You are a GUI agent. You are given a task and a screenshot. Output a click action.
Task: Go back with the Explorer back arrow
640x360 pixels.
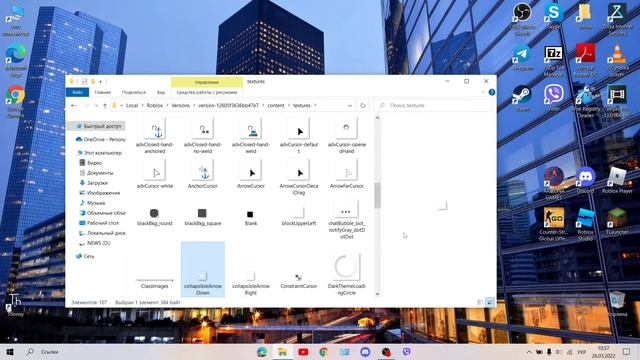(x=73, y=105)
